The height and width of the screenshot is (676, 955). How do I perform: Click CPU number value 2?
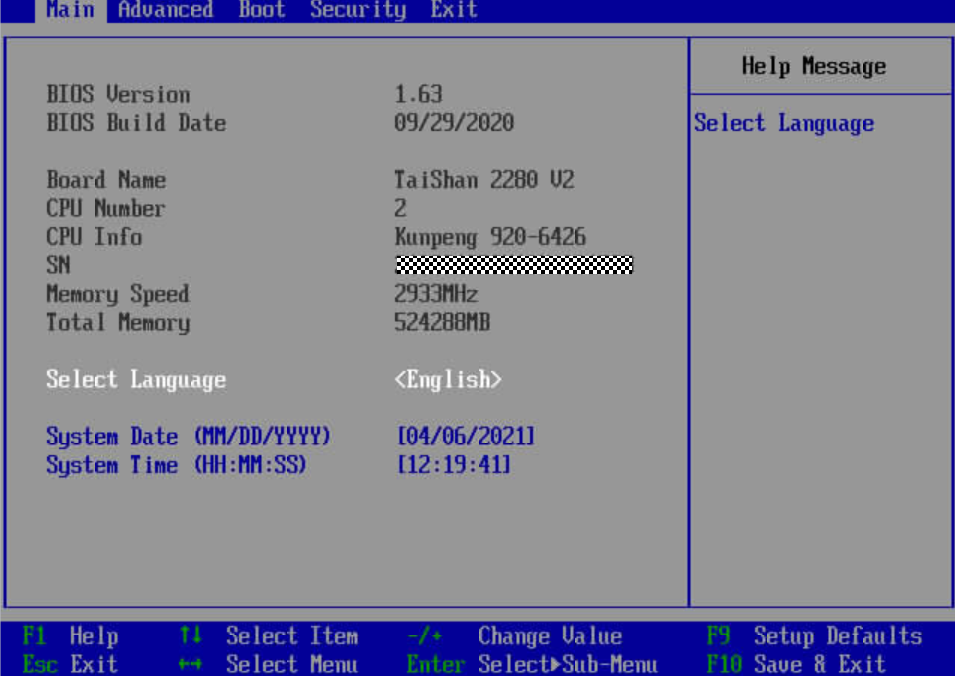pos(400,208)
